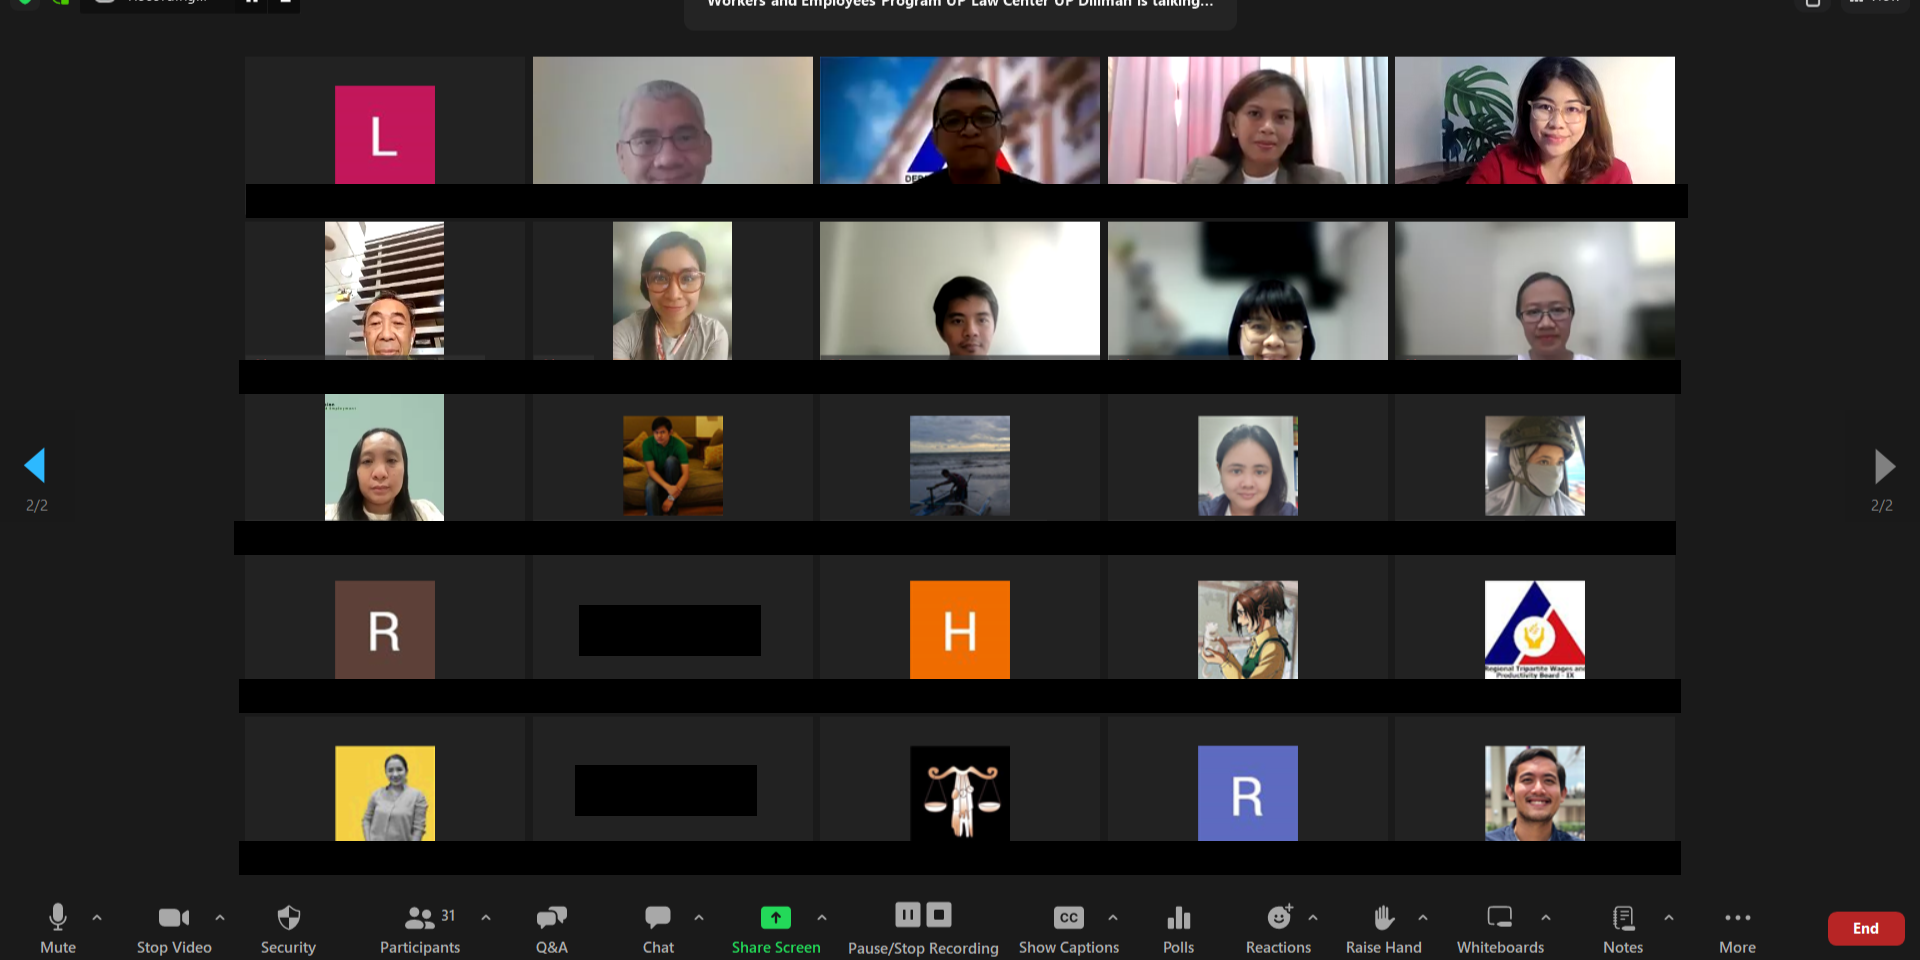The image size is (1920, 960).
Task: Open the Q&A window
Action: click(551, 928)
